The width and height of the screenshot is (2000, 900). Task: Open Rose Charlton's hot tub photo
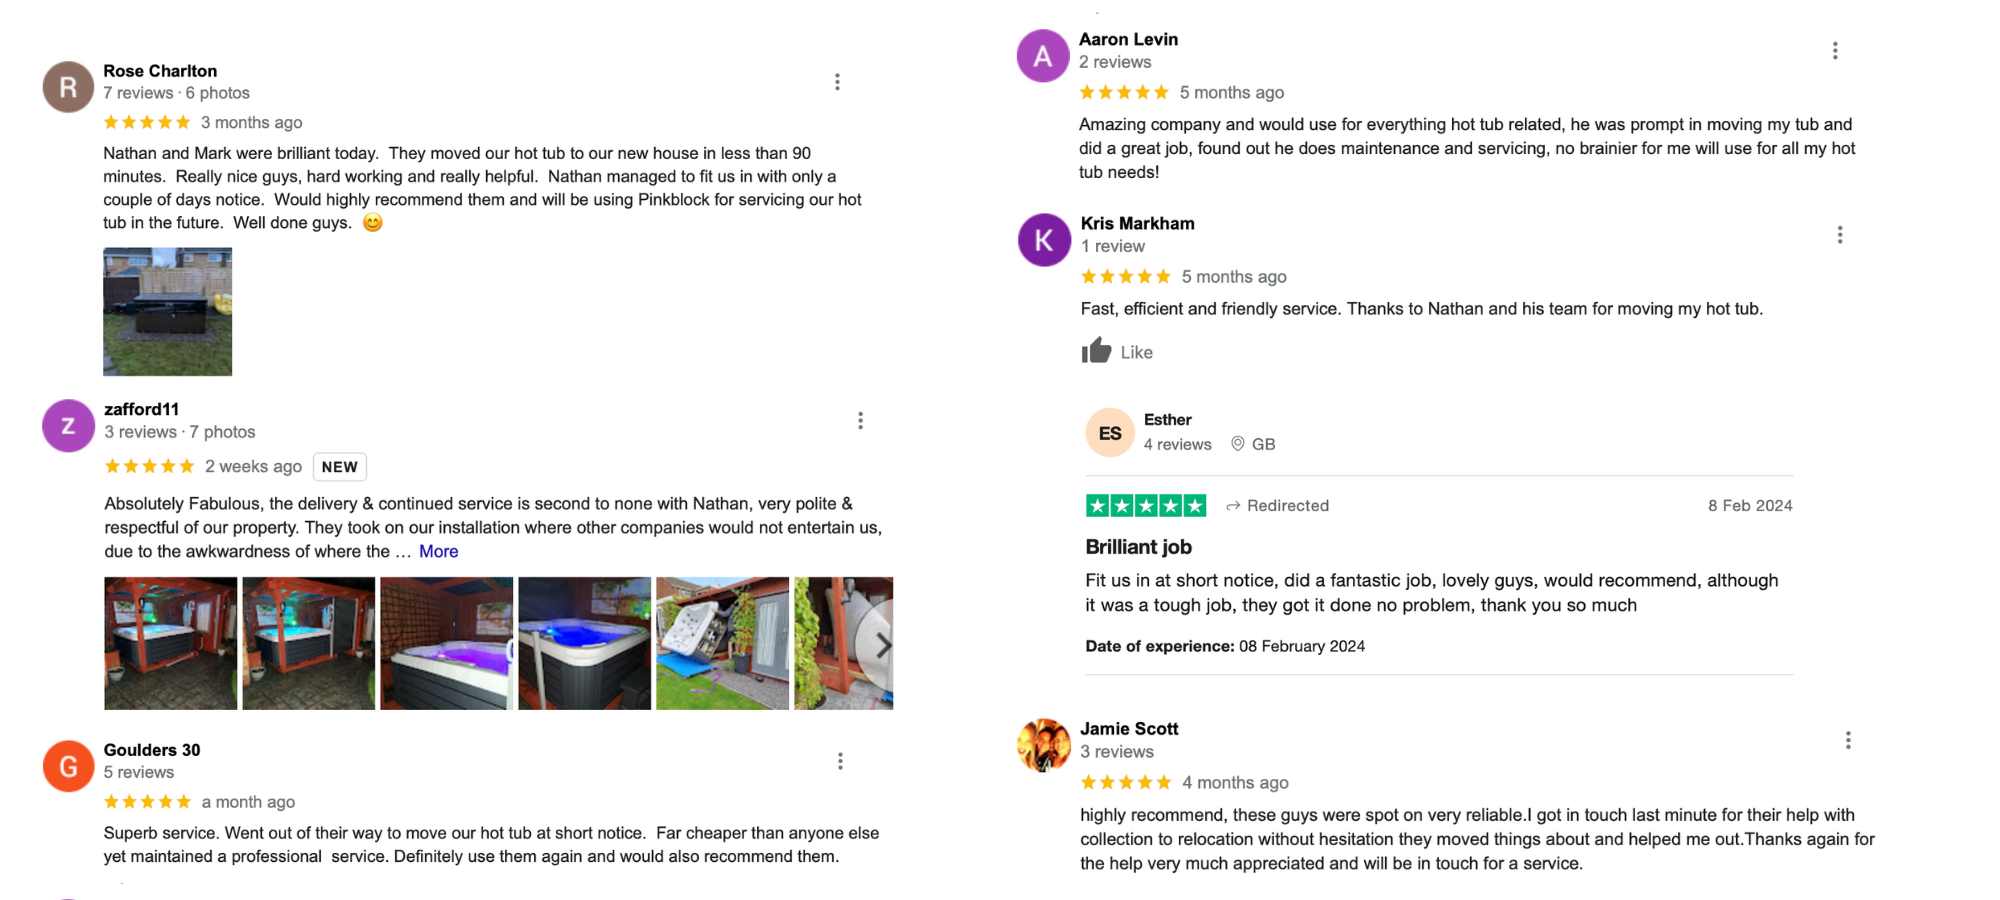click(x=167, y=312)
